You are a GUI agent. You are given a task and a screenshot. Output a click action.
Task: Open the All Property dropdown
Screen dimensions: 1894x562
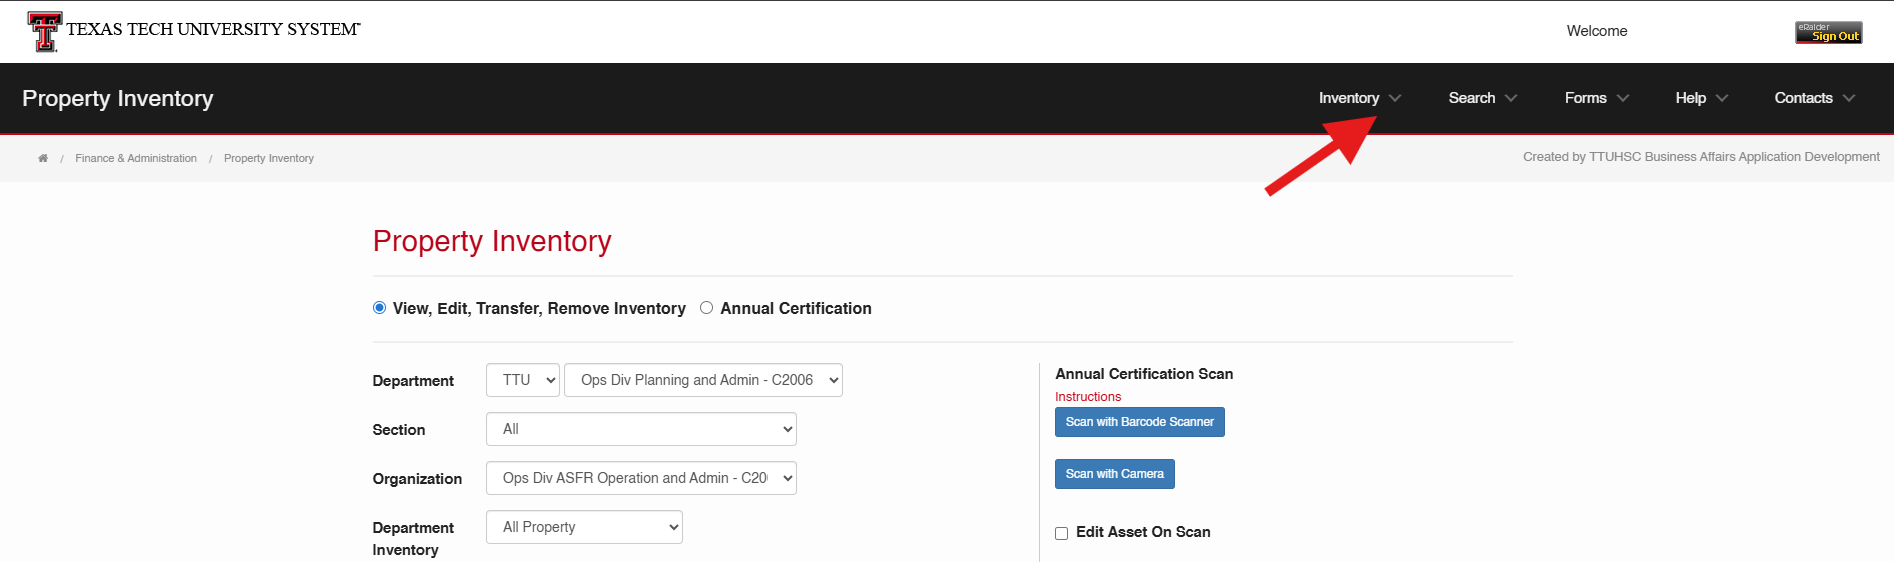584,527
